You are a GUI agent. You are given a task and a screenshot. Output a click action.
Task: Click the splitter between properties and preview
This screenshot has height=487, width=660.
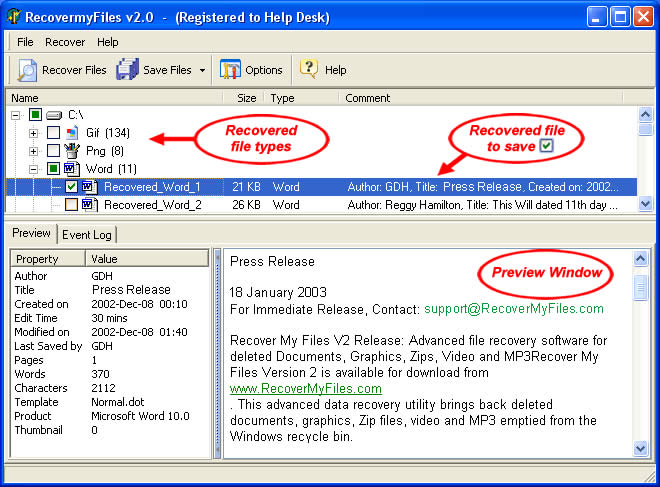click(x=217, y=354)
